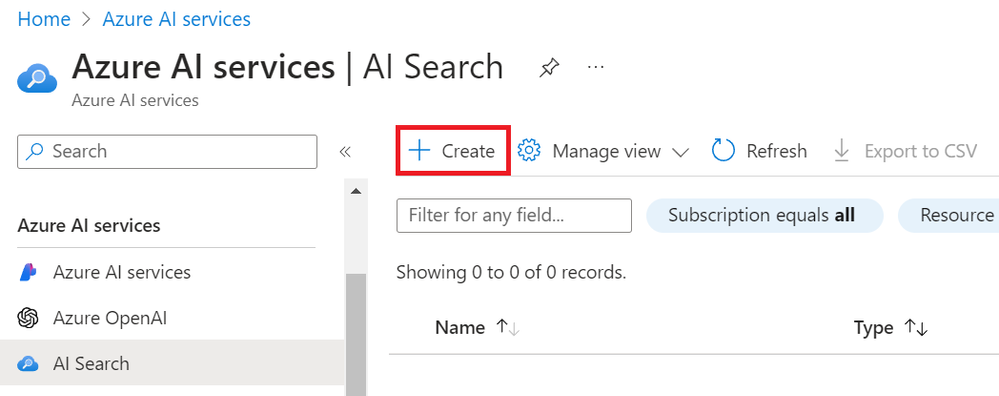999x396 pixels.
Task: Pin the AI Search page to dashboard
Action: pyautogui.click(x=549, y=68)
